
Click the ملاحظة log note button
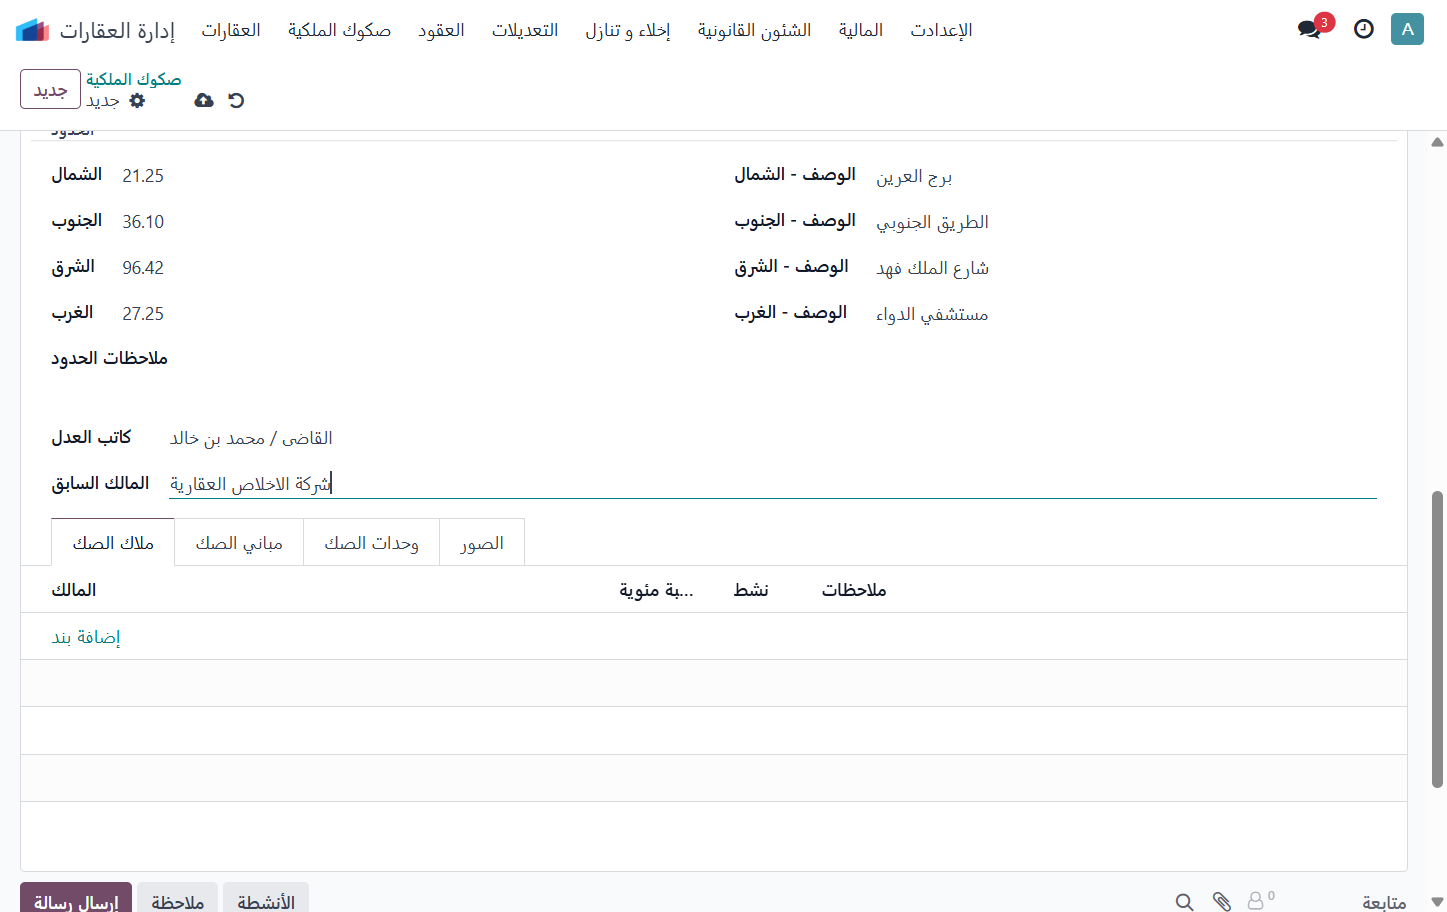178,898
